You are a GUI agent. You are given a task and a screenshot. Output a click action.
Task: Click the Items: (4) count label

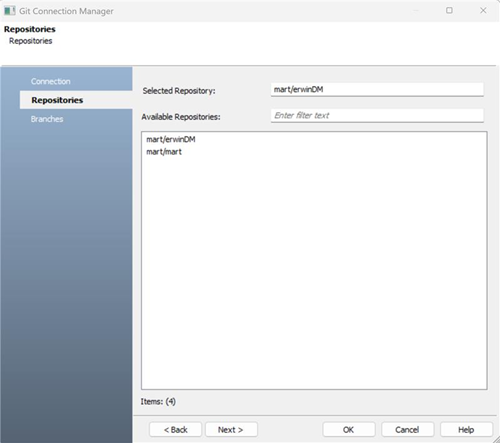(x=158, y=402)
